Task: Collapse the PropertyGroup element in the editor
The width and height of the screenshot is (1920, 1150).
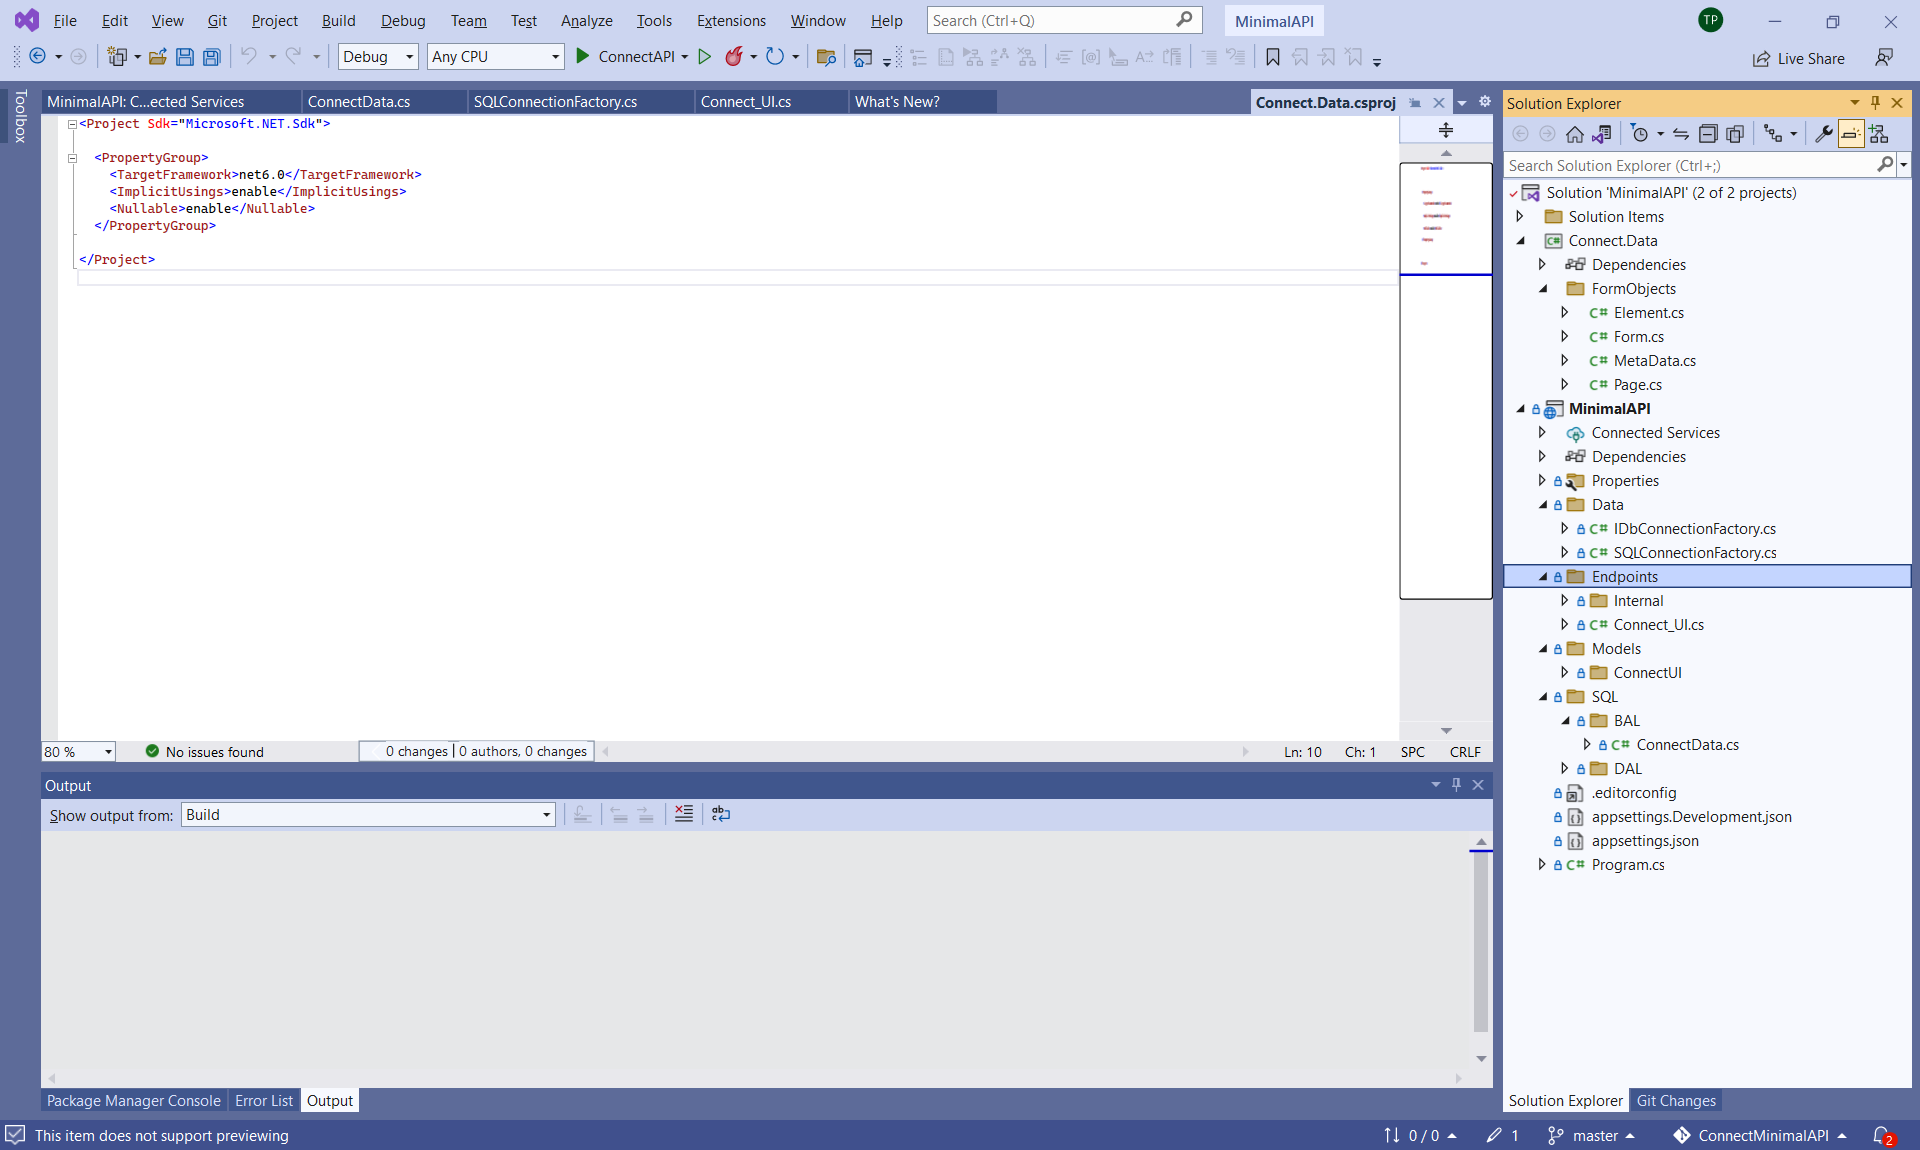Action: click(x=72, y=158)
